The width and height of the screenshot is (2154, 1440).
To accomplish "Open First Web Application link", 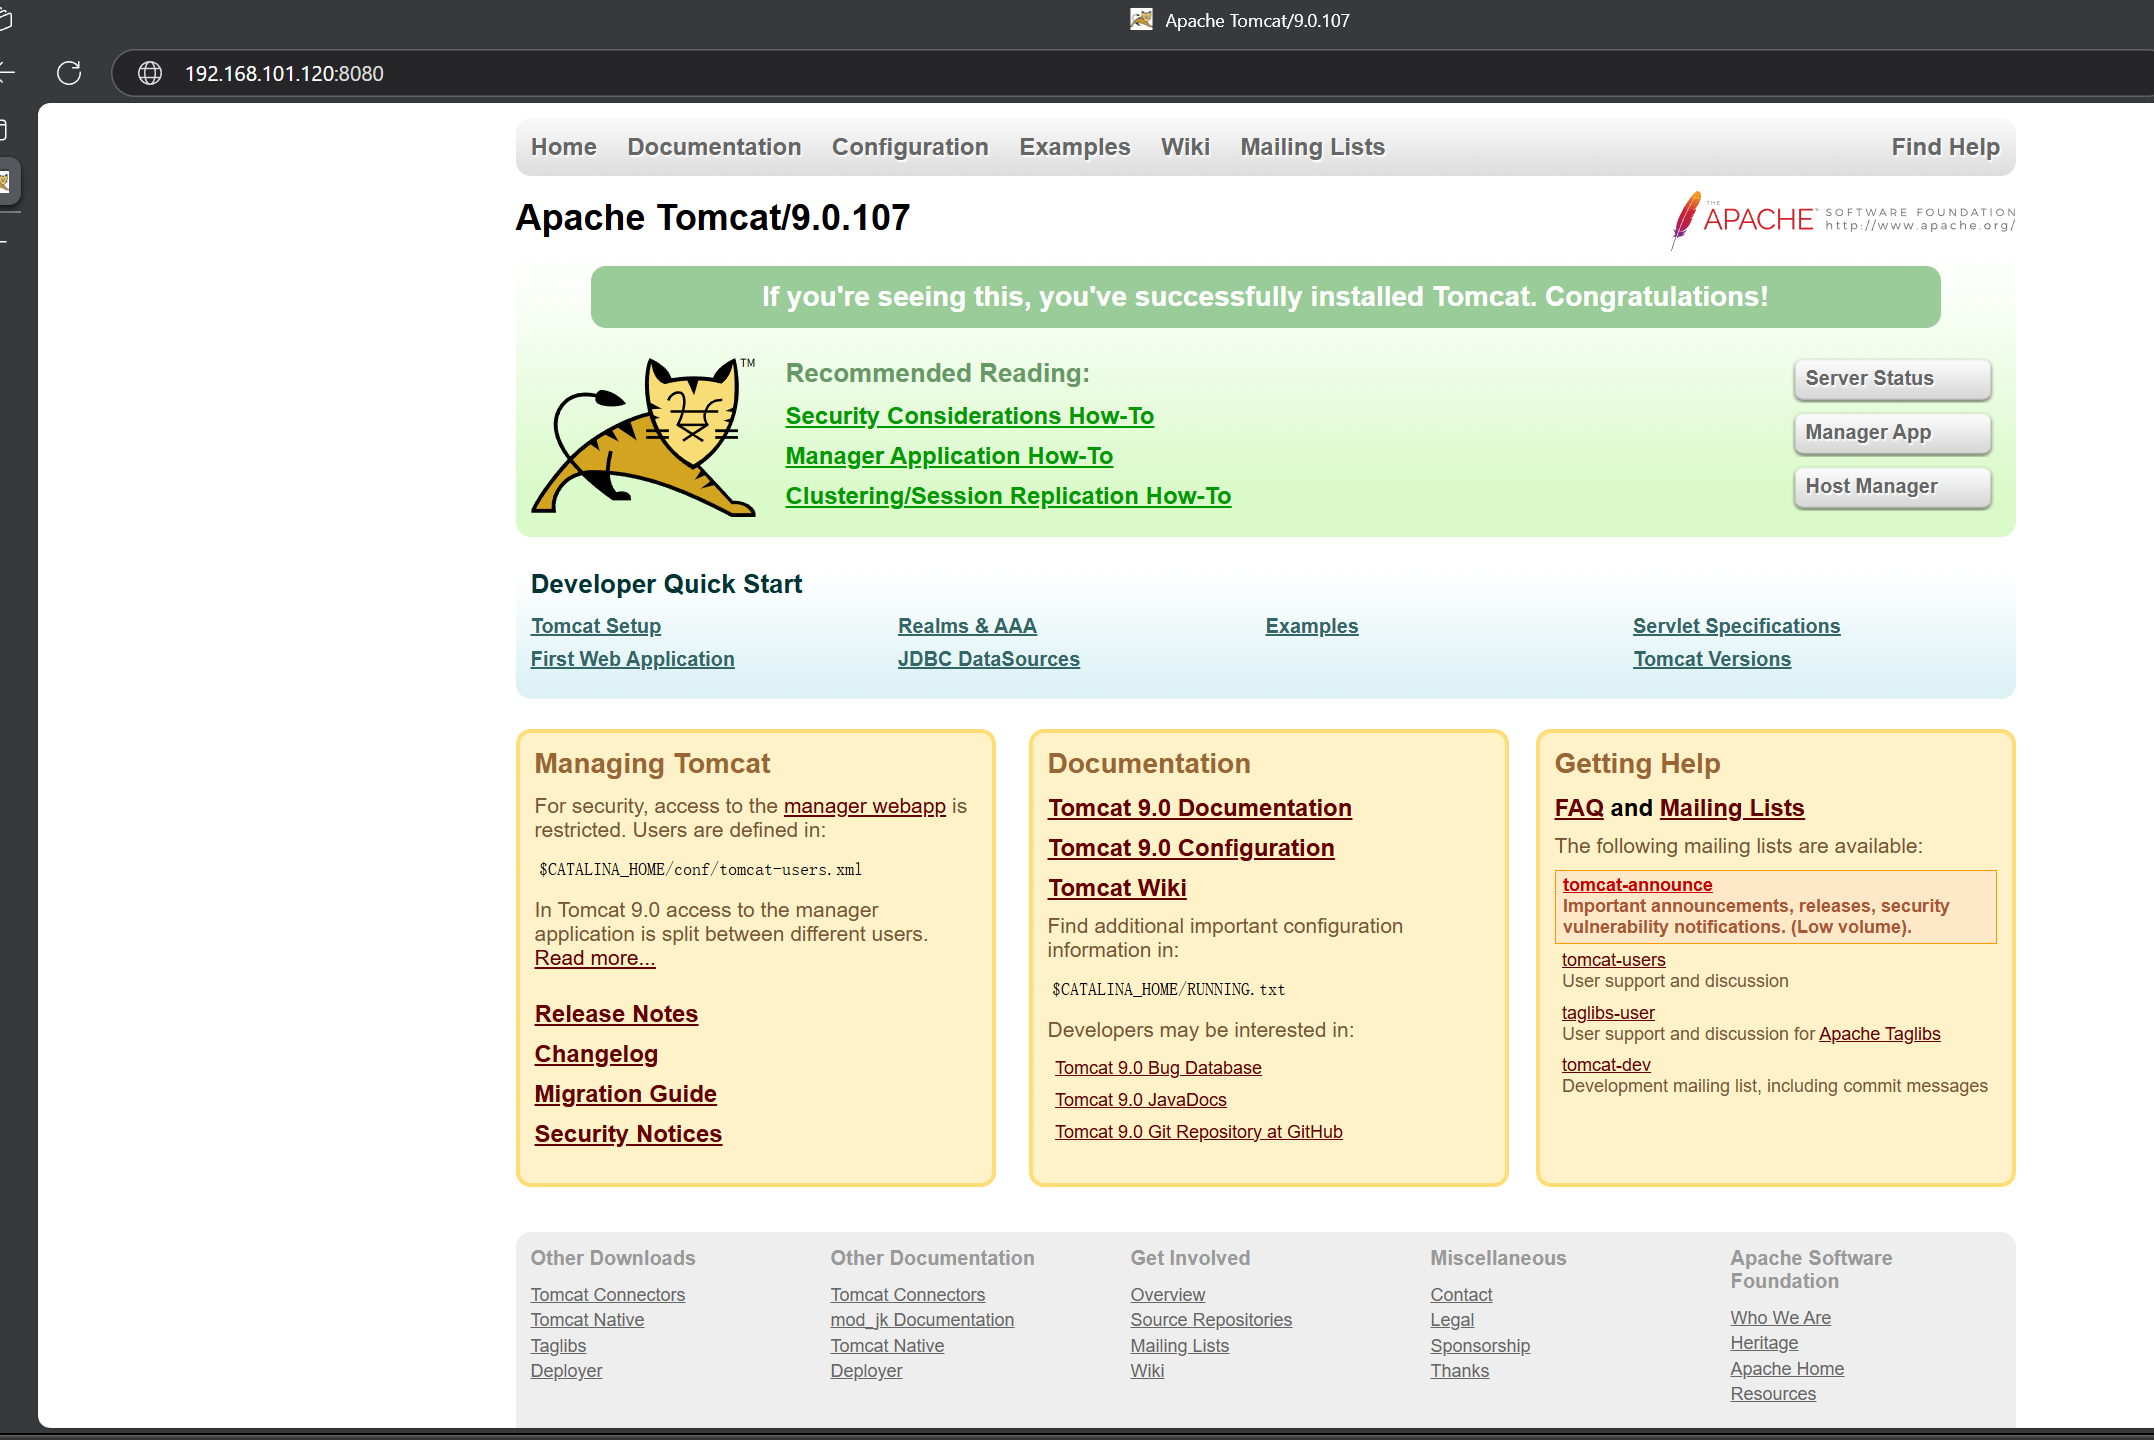I will (632, 659).
